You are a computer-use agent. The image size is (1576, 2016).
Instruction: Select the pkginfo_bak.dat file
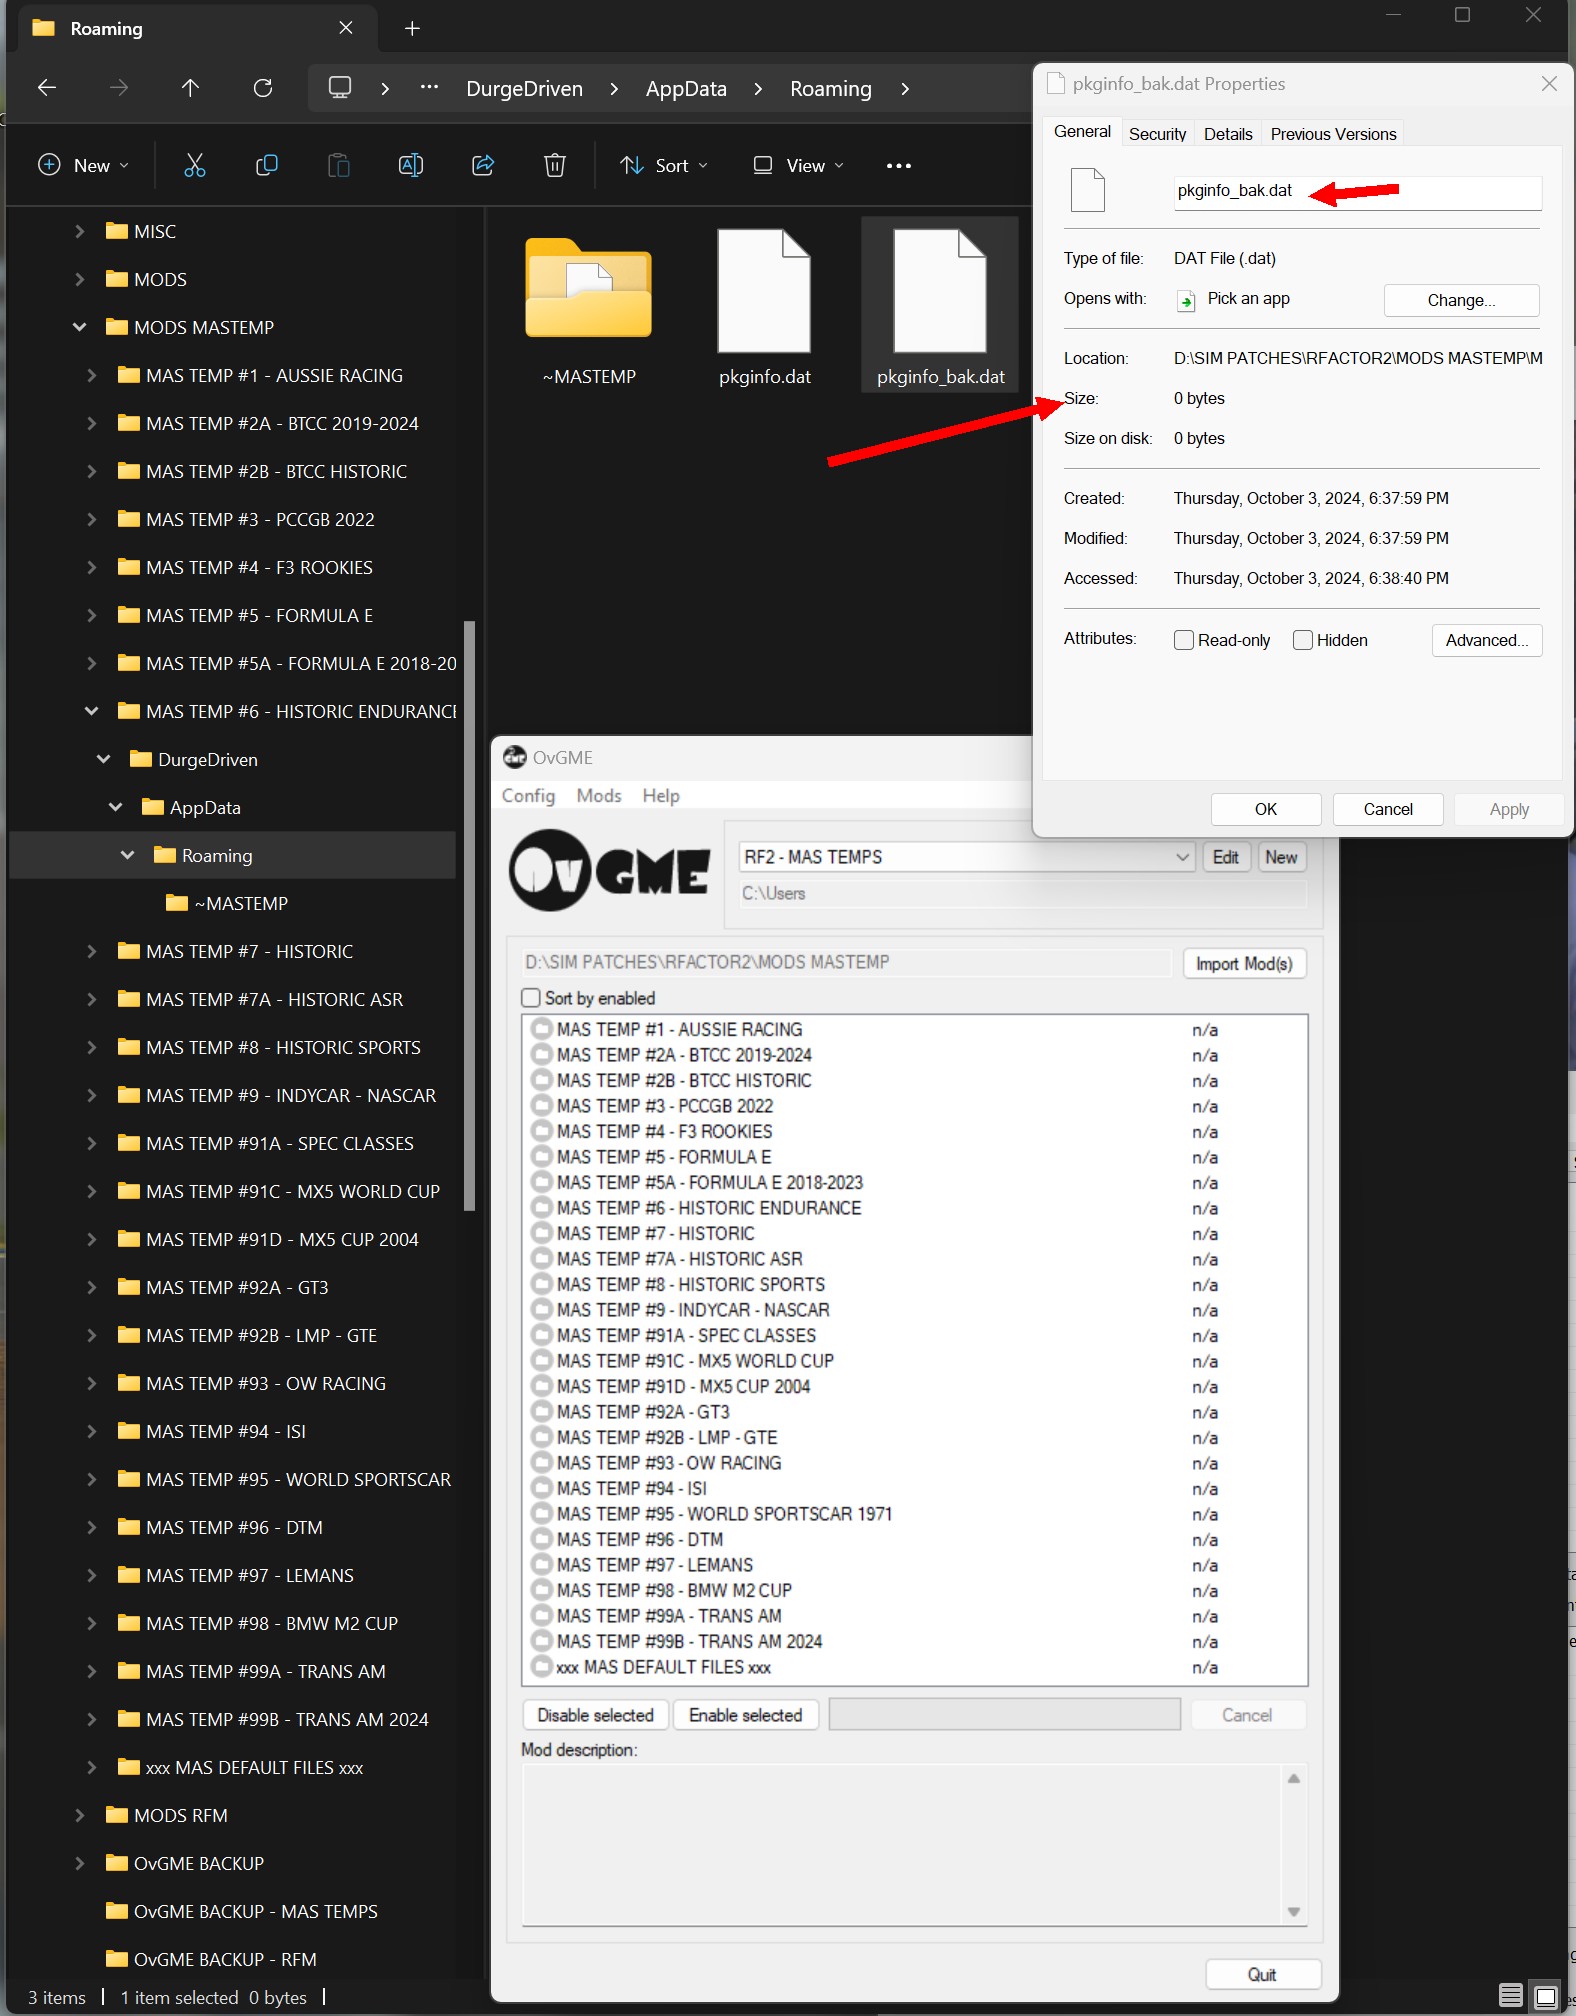click(940, 304)
